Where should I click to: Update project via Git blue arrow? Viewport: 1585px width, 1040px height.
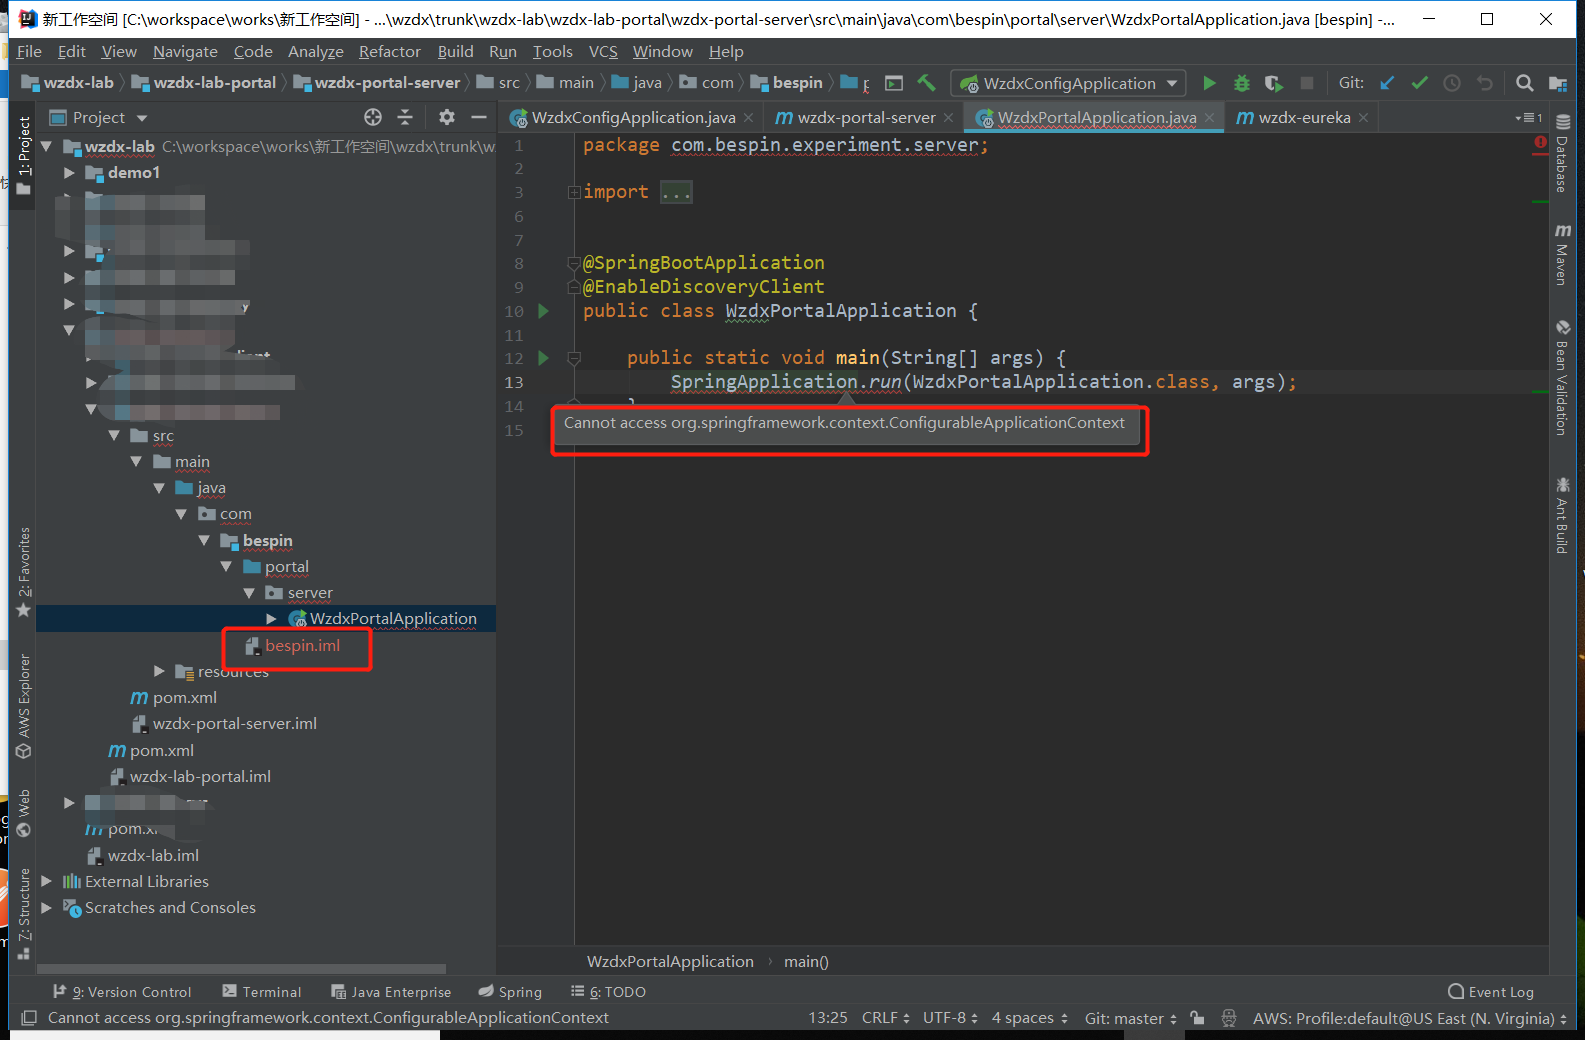point(1387,83)
